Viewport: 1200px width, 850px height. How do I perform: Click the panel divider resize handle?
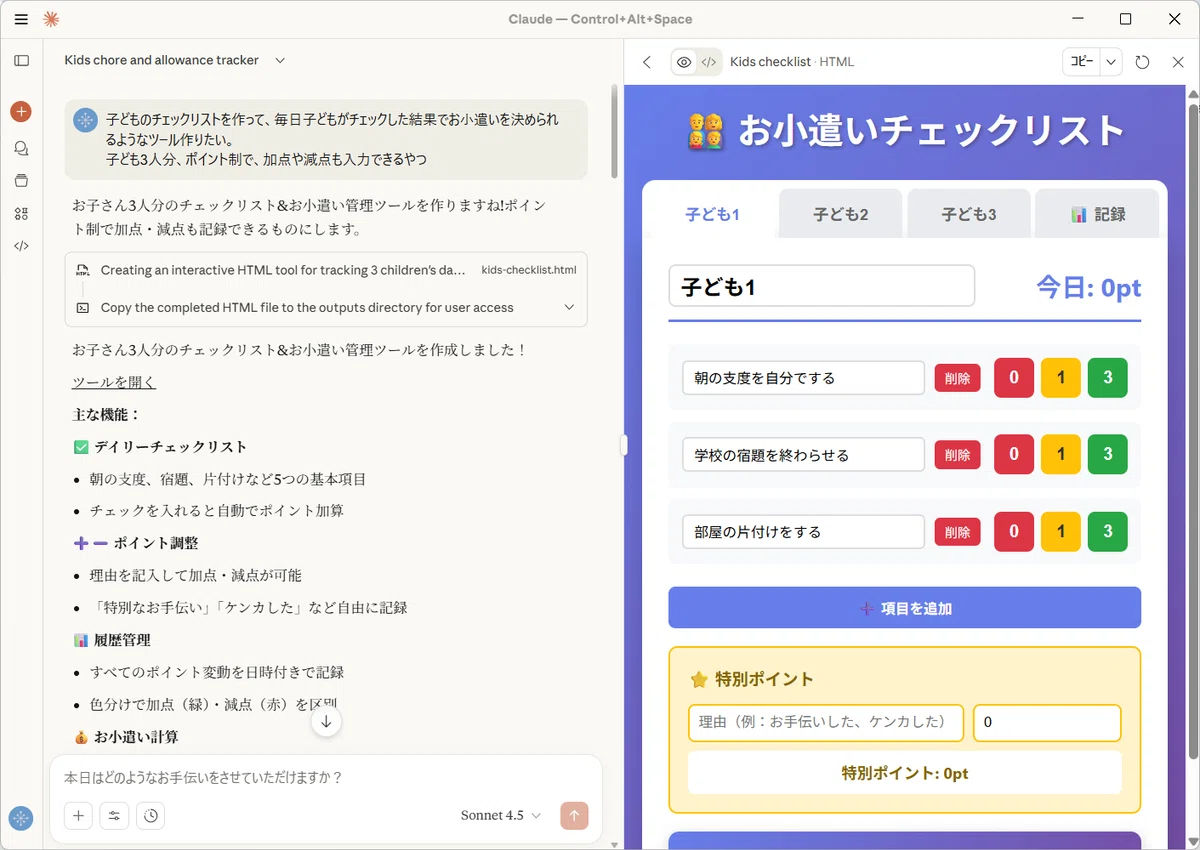624,445
